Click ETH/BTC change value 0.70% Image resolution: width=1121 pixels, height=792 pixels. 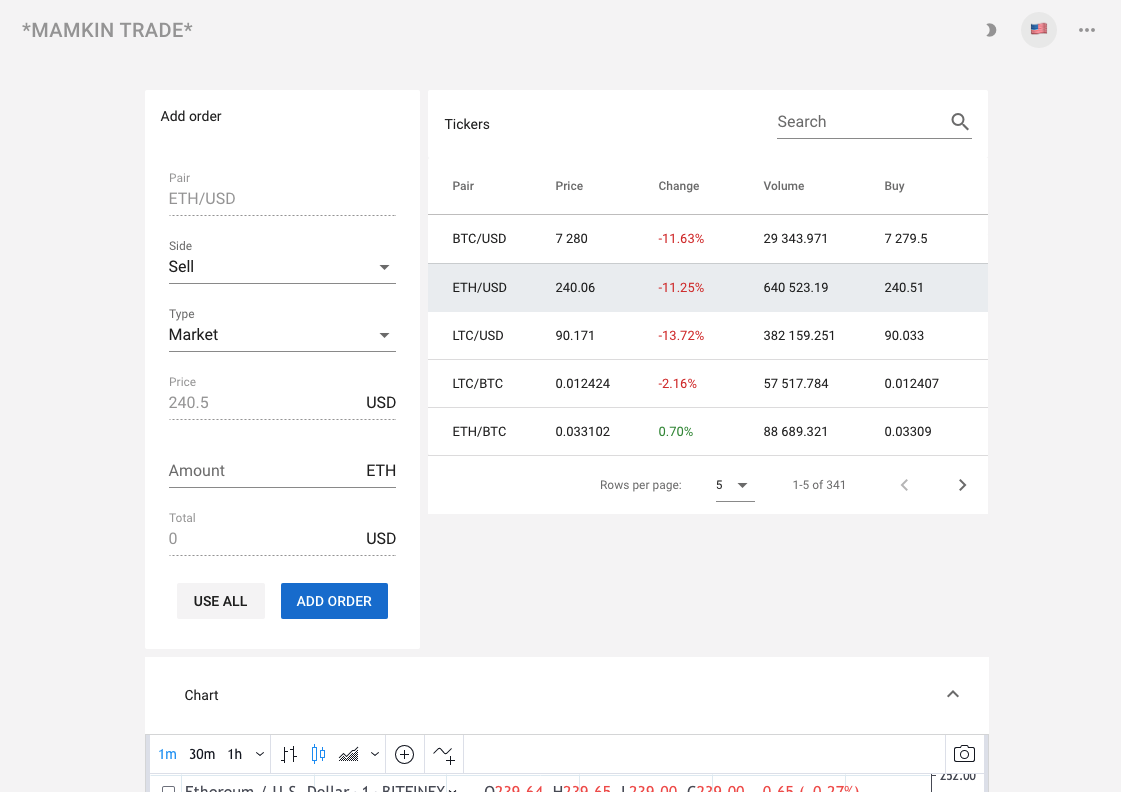pos(676,432)
